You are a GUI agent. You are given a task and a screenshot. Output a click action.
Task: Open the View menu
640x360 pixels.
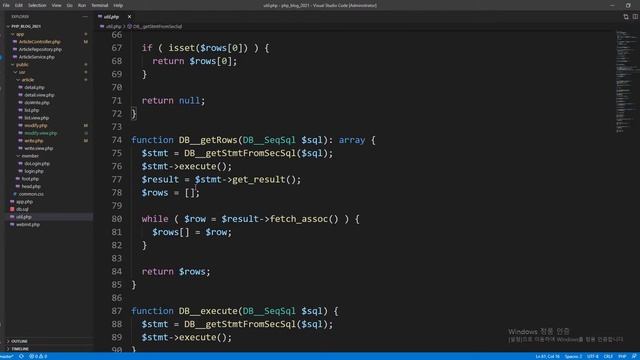coord(56,5)
